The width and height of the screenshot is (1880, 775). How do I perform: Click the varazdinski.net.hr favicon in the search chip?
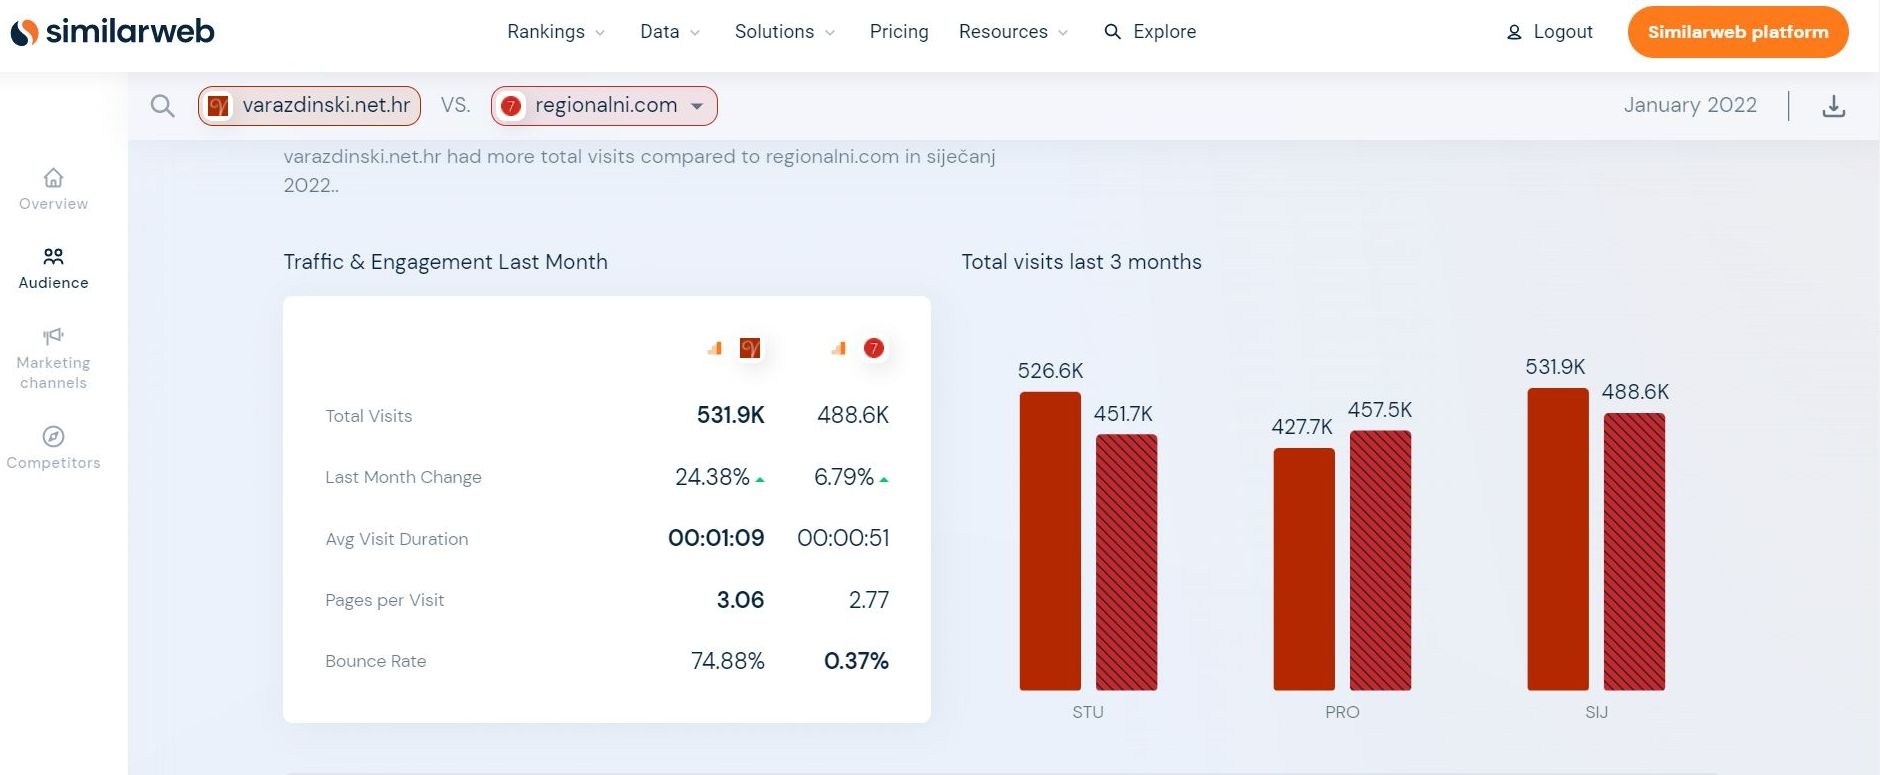tap(218, 106)
